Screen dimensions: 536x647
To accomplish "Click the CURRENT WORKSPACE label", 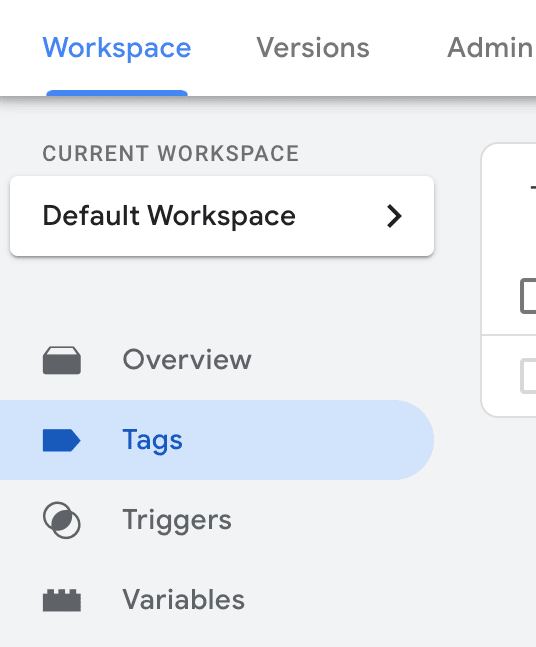I will [x=171, y=153].
